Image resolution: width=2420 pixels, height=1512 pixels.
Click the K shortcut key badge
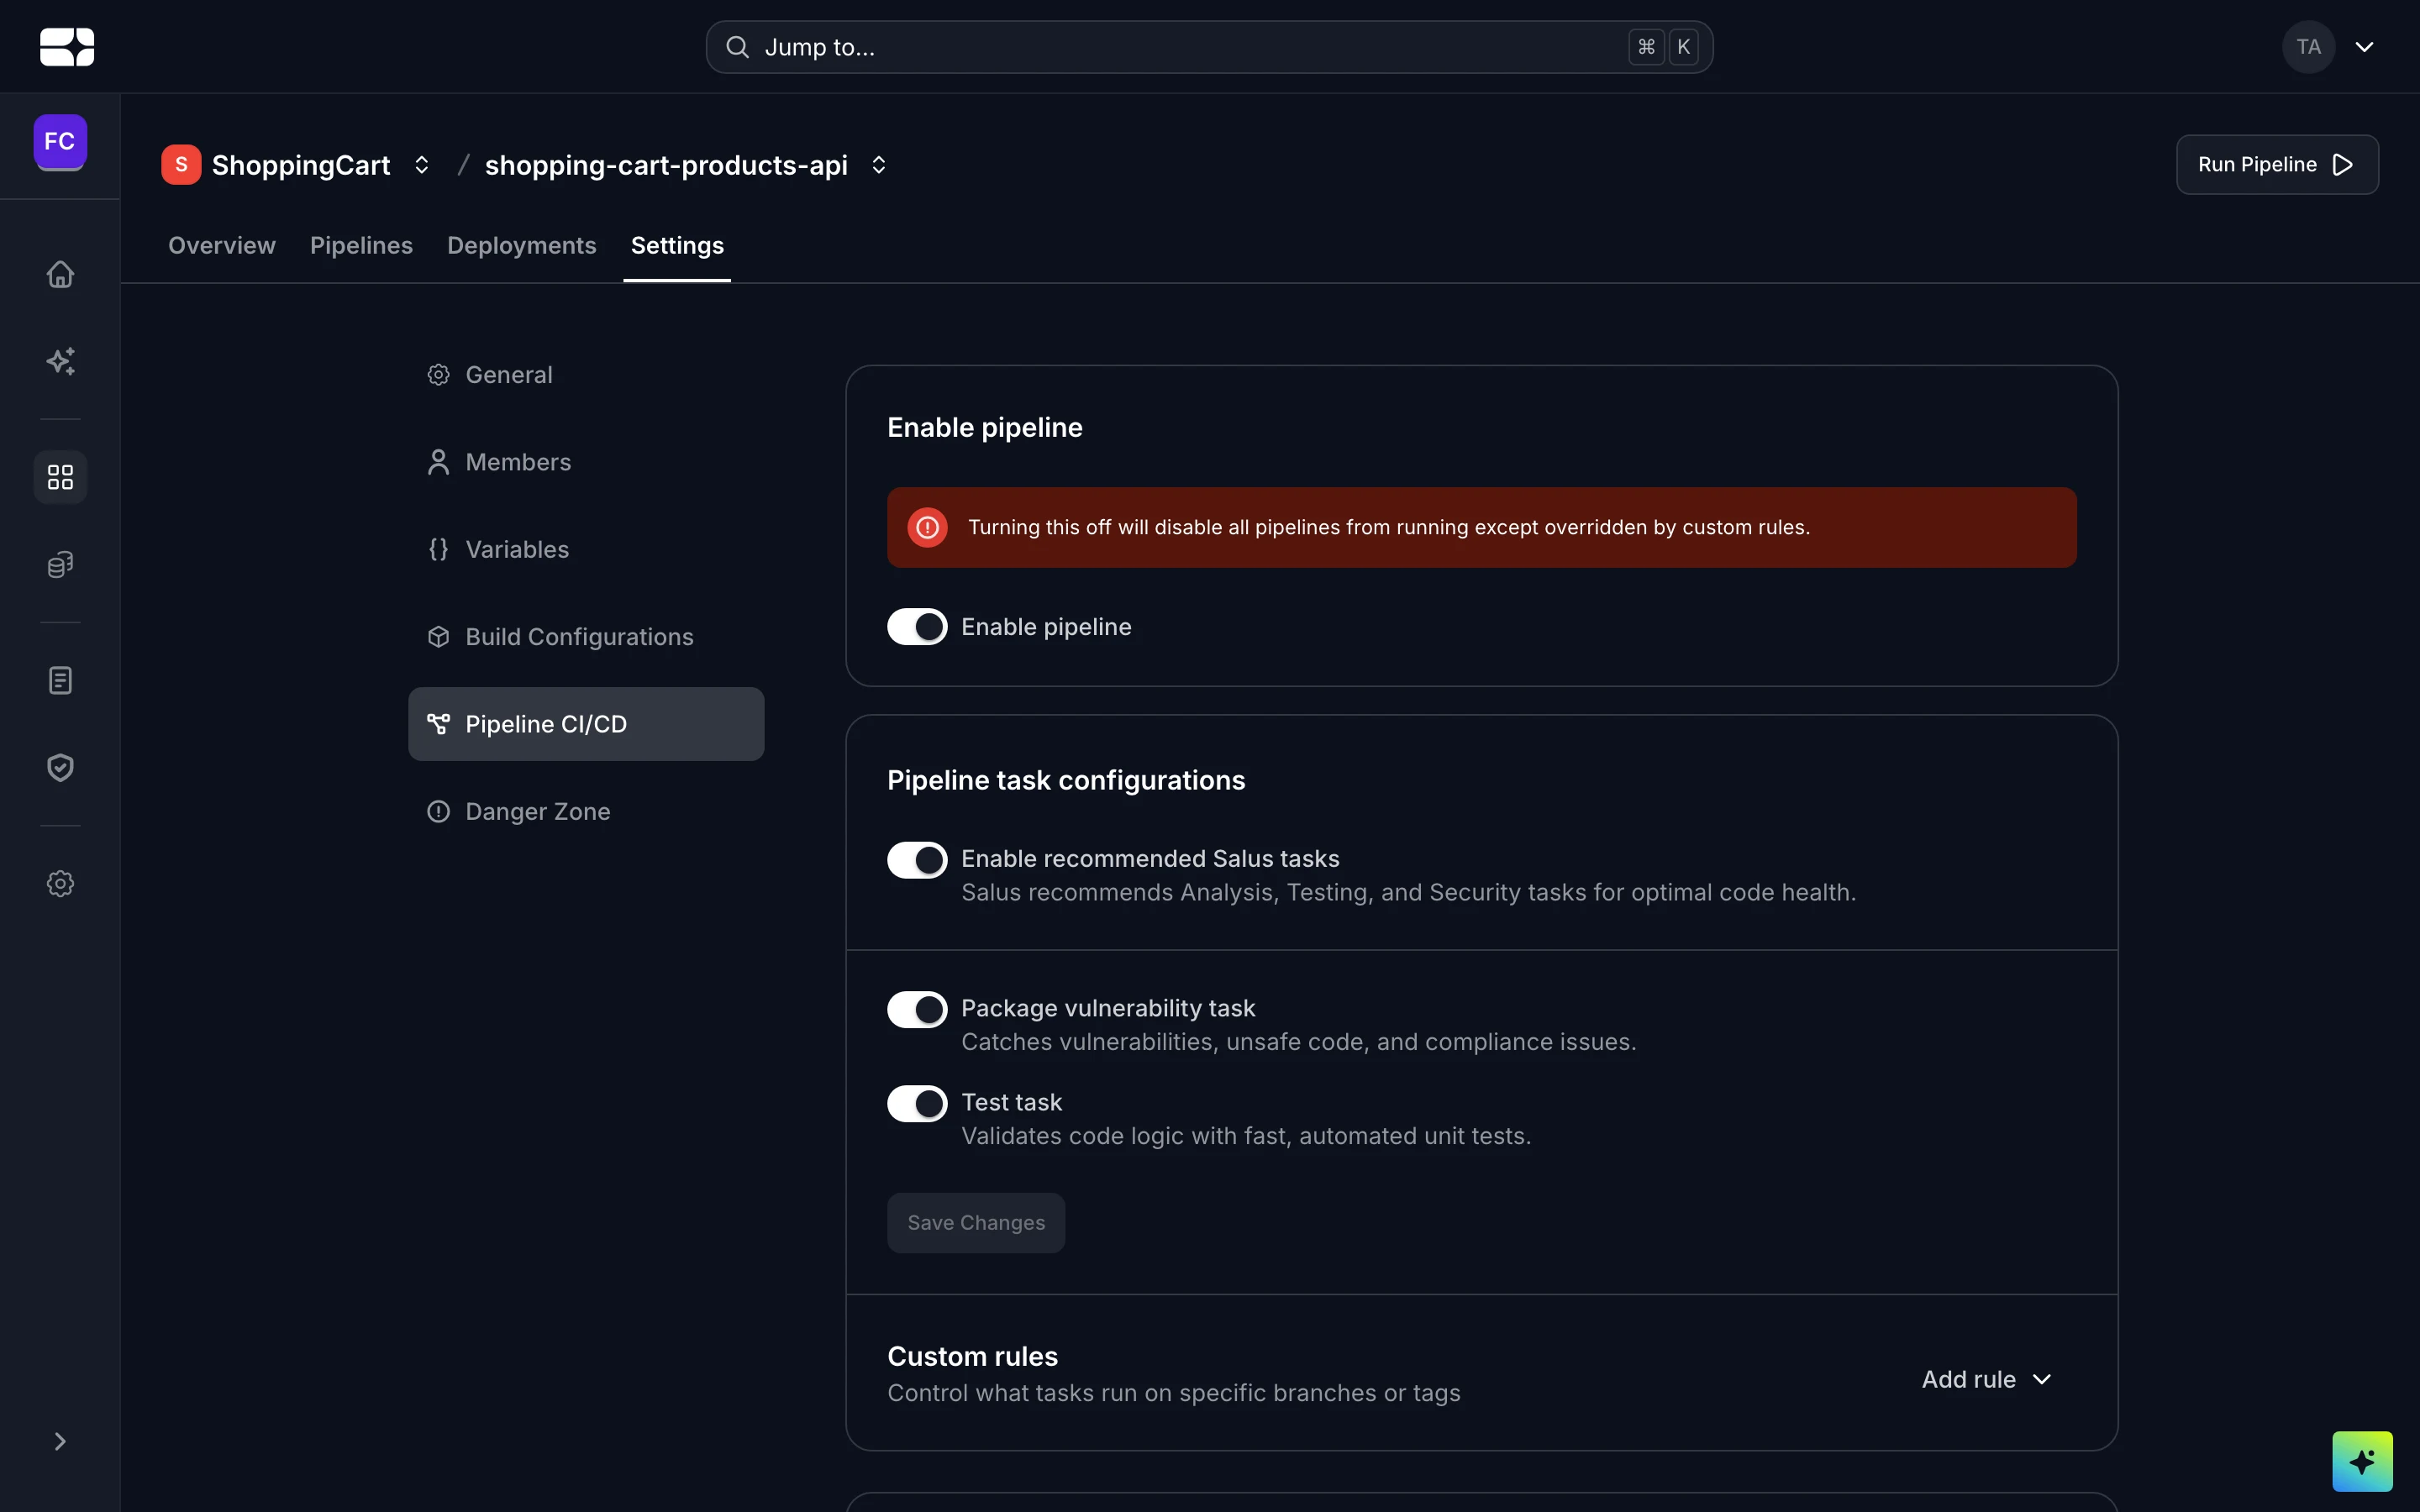(1683, 47)
